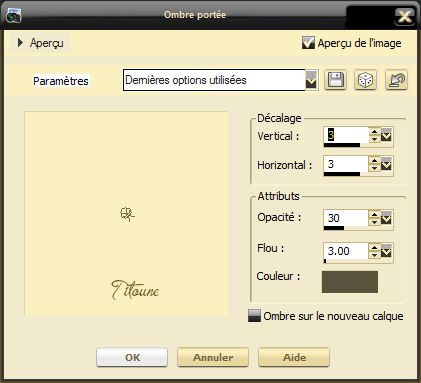Image resolution: width=421 pixels, height=383 pixels.
Task: Click the Opacité input field
Action: (x=346, y=218)
